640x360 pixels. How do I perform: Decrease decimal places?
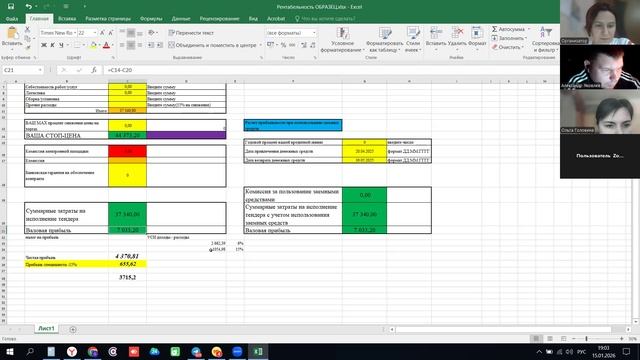click(x=313, y=45)
